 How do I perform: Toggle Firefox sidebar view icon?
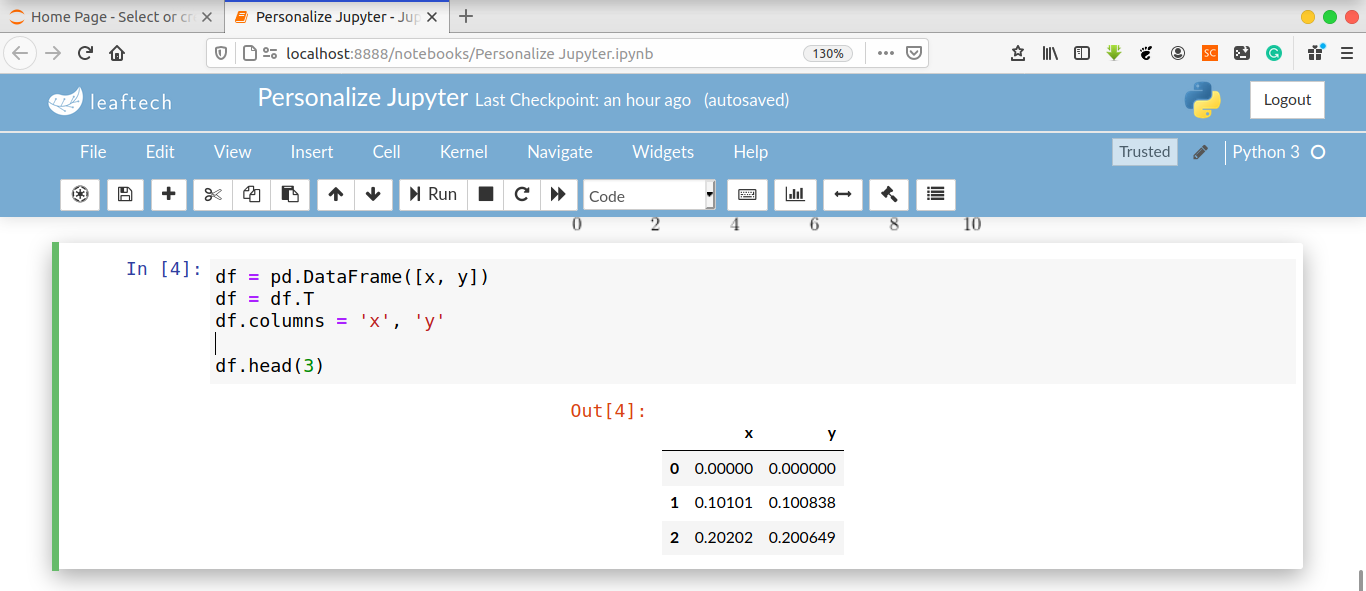tap(1081, 53)
